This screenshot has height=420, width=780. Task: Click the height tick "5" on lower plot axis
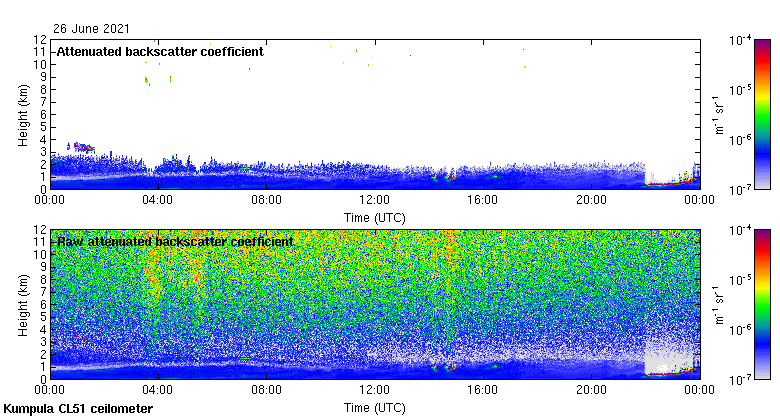pos(43,317)
